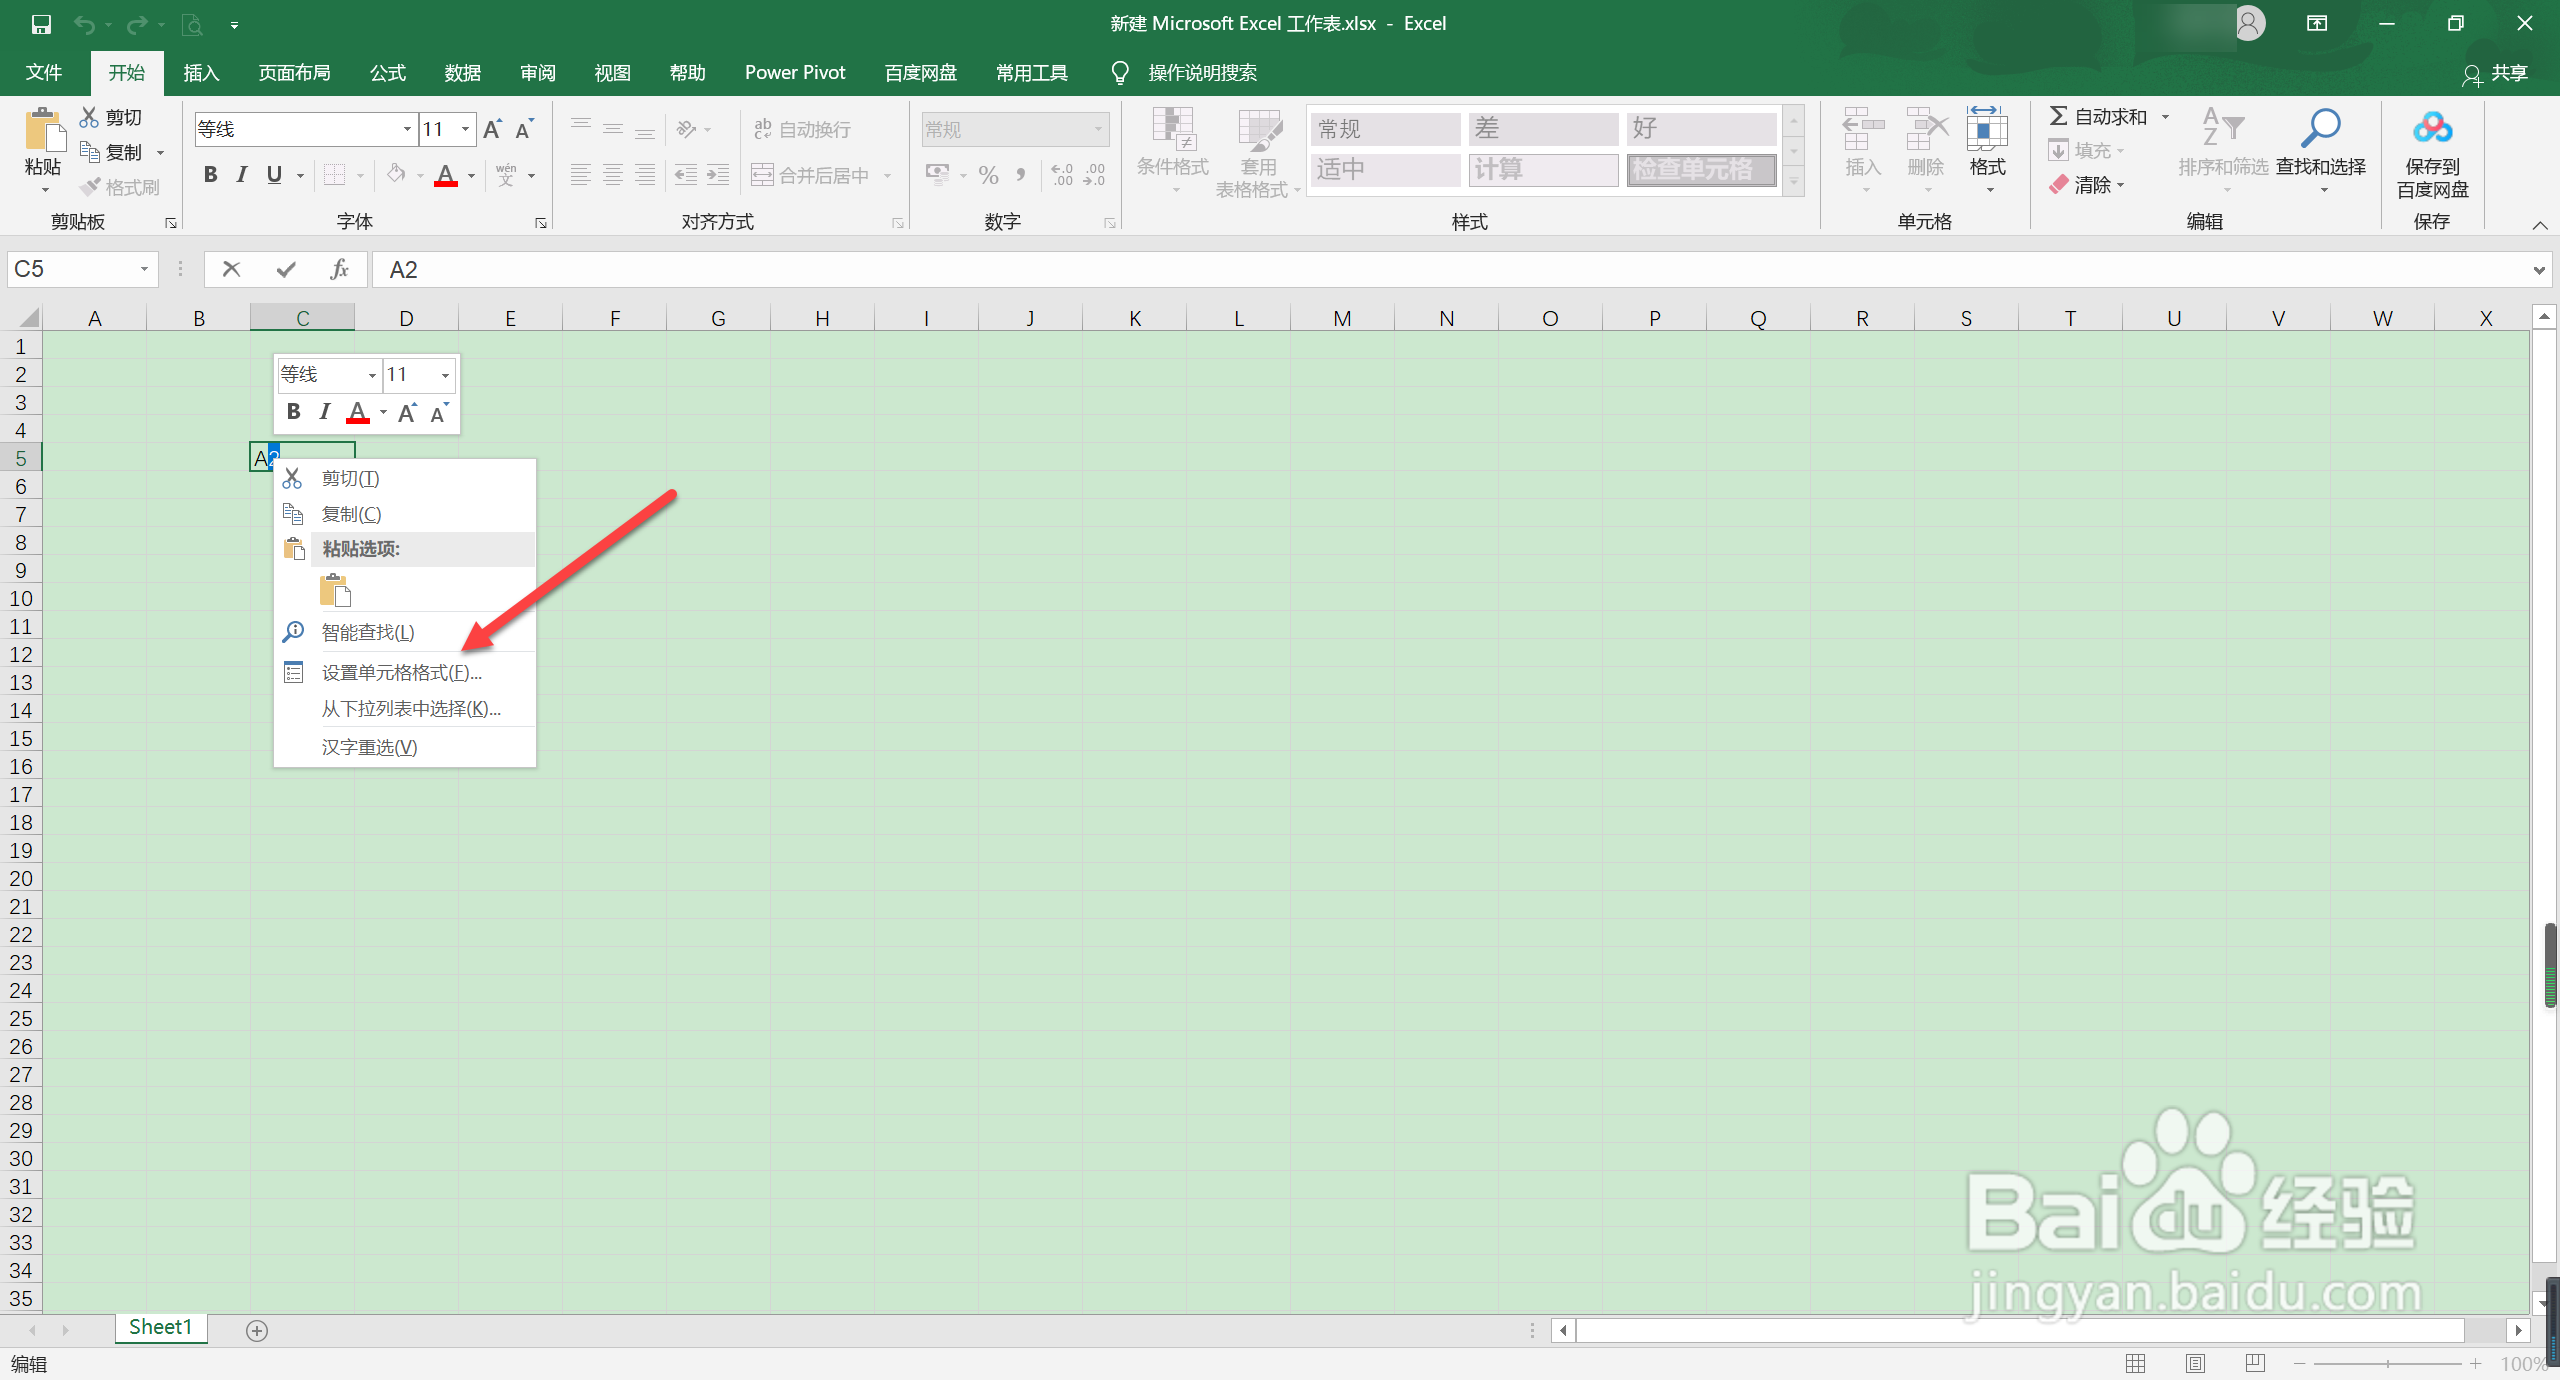Open the Name Box dropdown arrow
2560x1380 pixels.
pyautogui.click(x=144, y=269)
